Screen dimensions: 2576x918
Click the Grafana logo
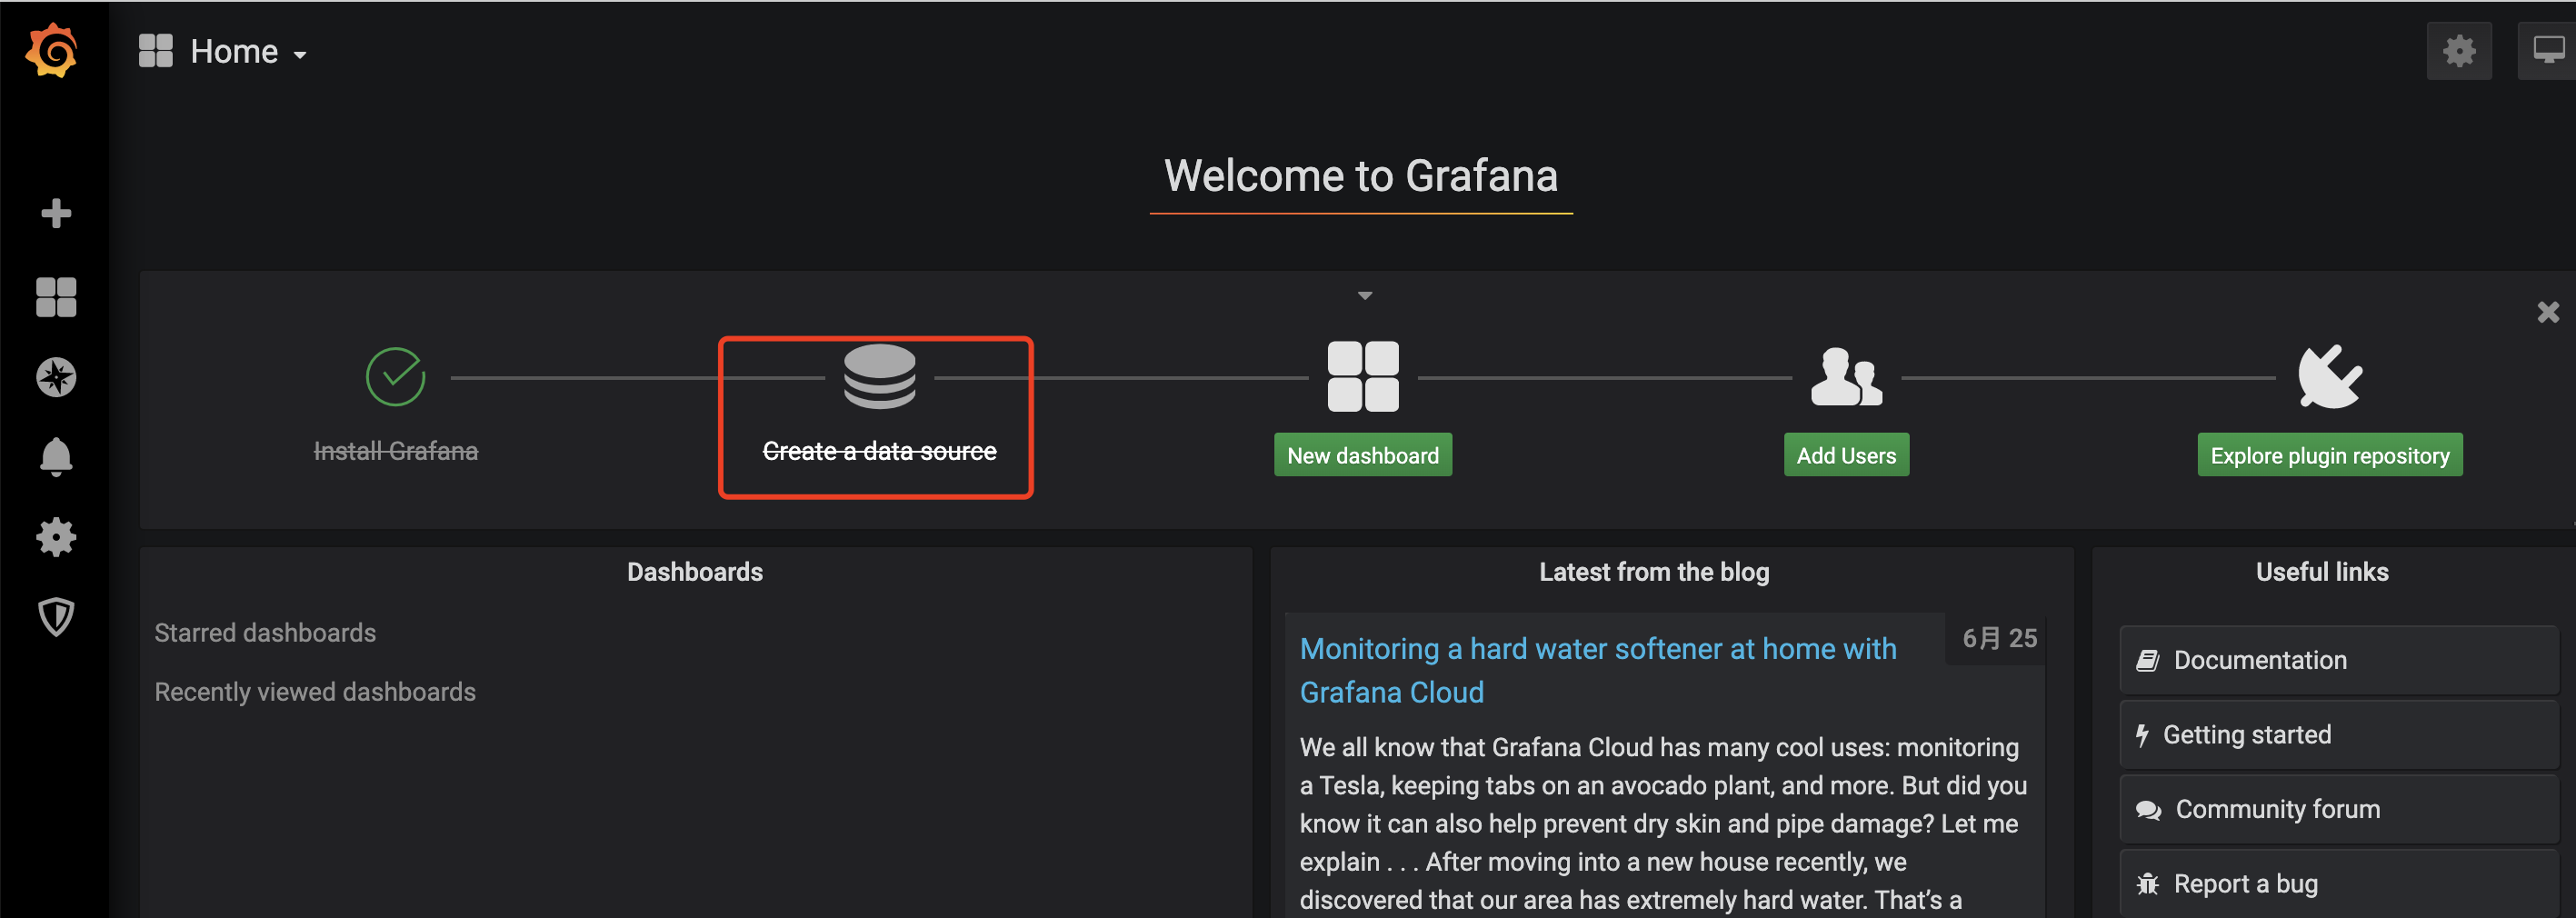pos(52,50)
